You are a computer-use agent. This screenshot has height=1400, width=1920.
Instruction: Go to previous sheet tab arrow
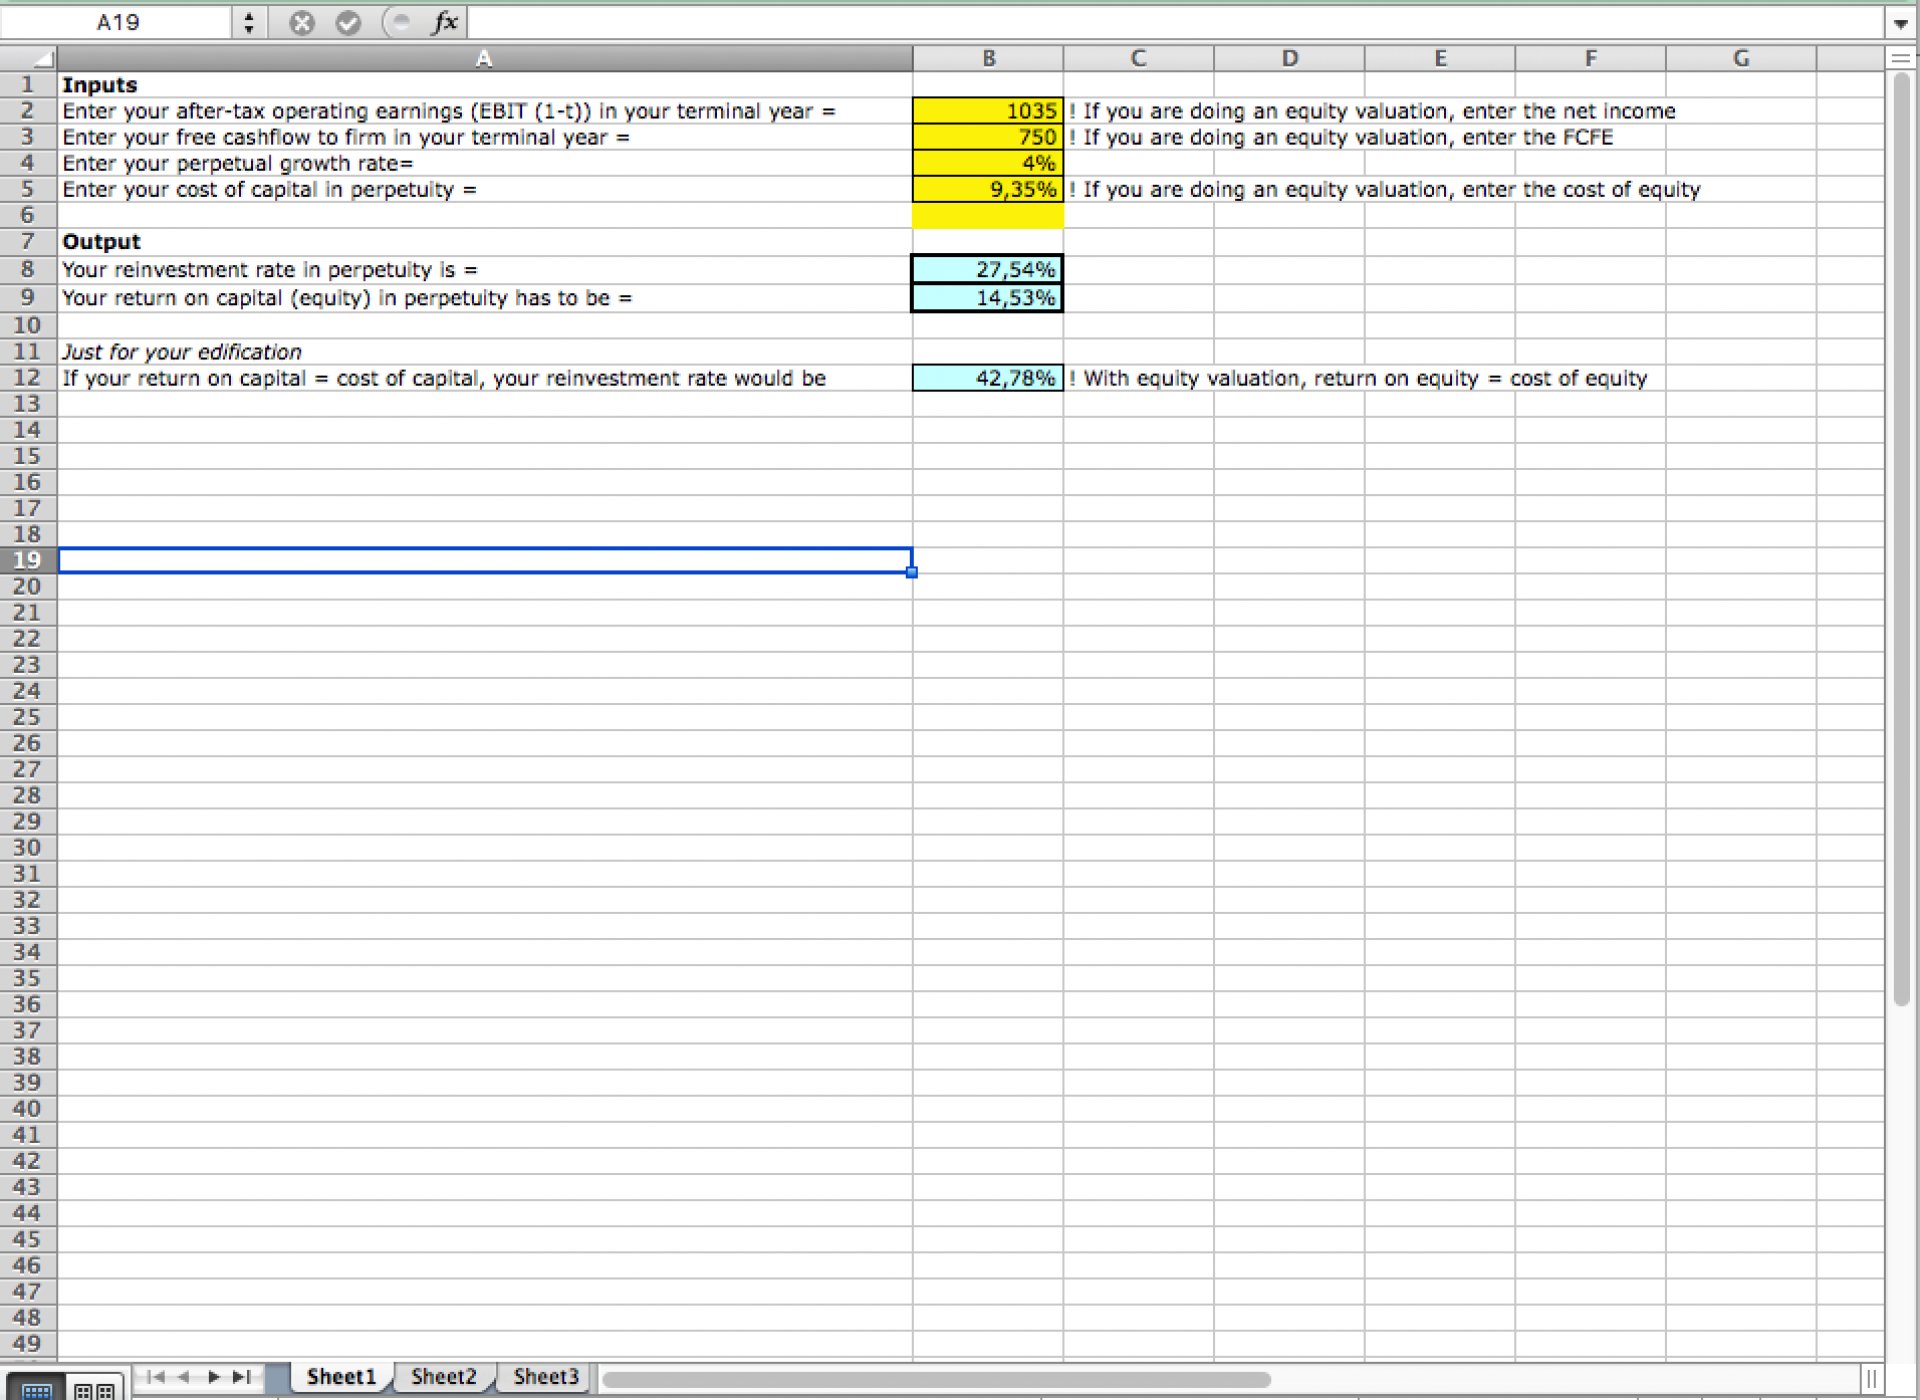click(183, 1377)
